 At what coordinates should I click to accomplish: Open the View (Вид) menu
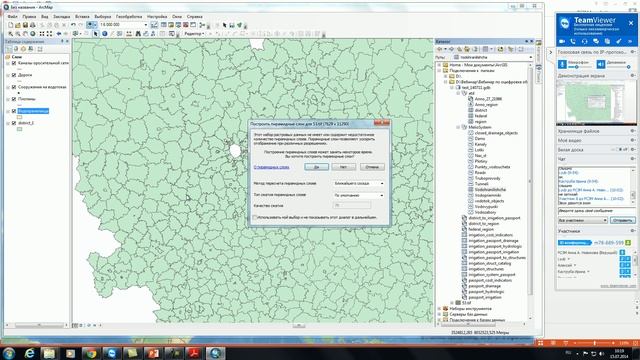point(44,17)
